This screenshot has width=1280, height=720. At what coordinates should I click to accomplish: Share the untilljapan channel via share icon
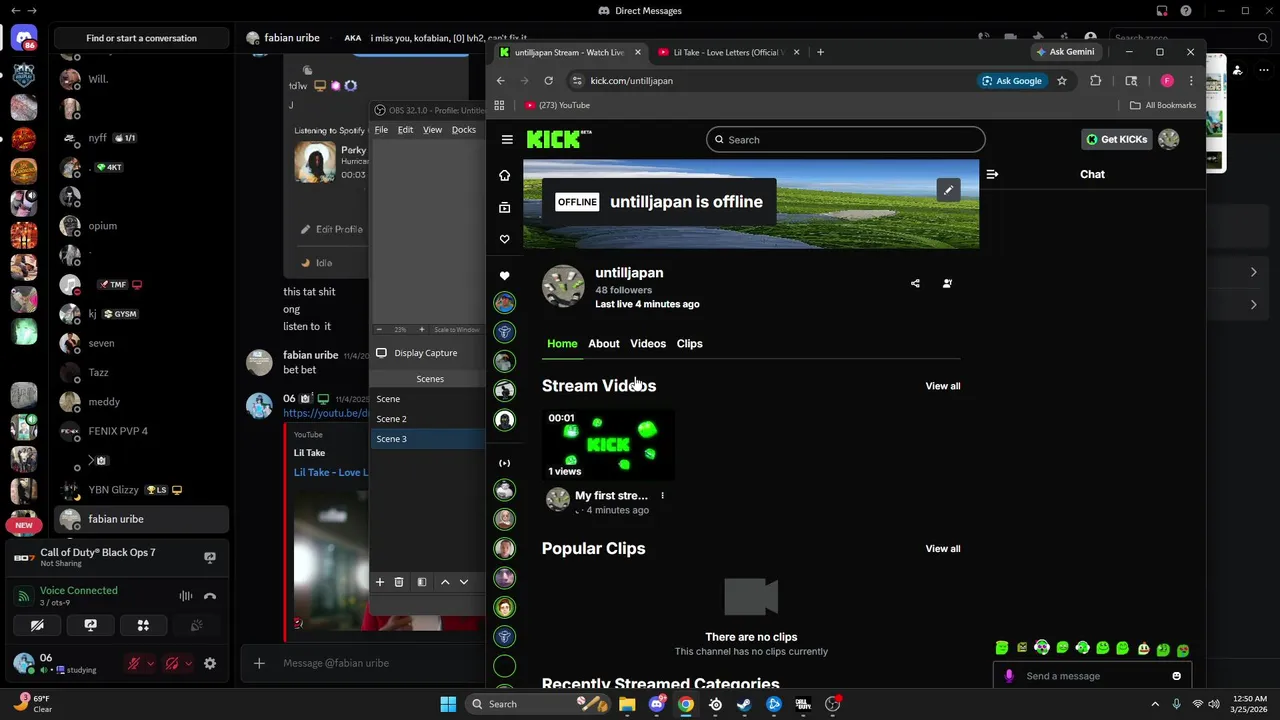coord(915,284)
